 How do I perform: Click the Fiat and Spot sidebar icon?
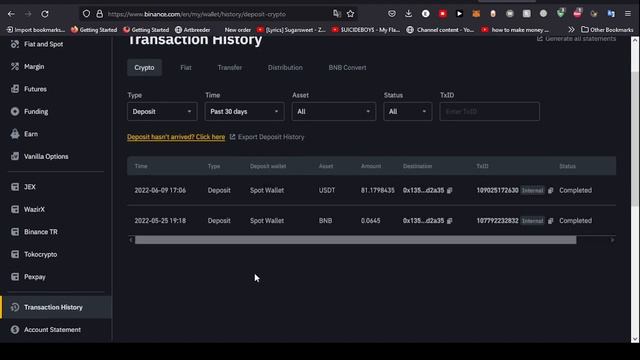pyautogui.click(x=15, y=44)
